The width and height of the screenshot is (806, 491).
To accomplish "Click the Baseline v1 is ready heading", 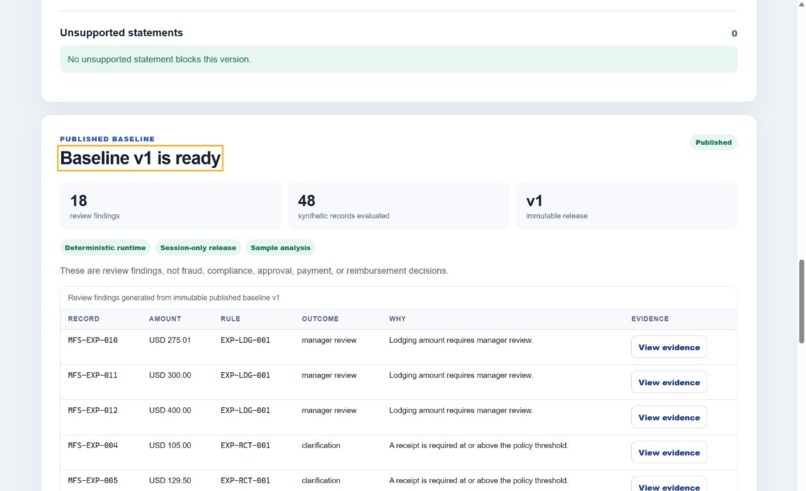I will click(140, 158).
